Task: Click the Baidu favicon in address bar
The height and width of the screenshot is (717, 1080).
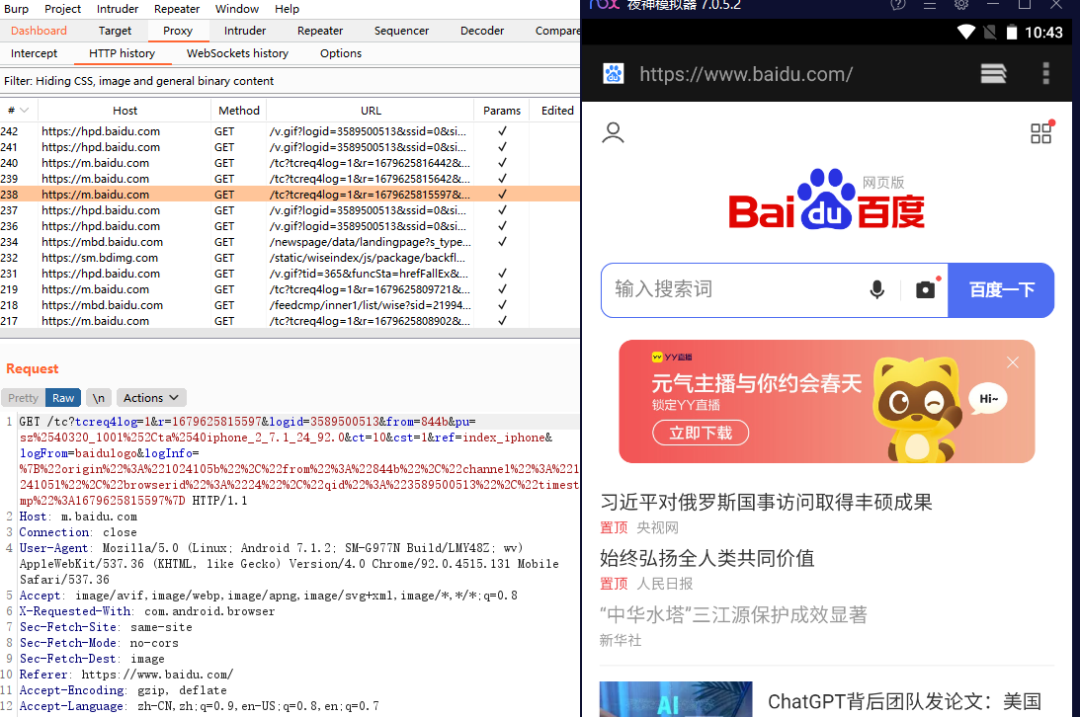Action: (613, 73)
